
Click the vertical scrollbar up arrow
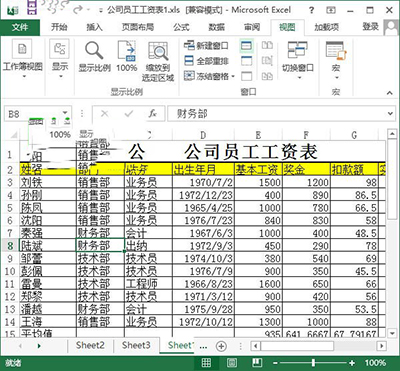tap(392, 134)
